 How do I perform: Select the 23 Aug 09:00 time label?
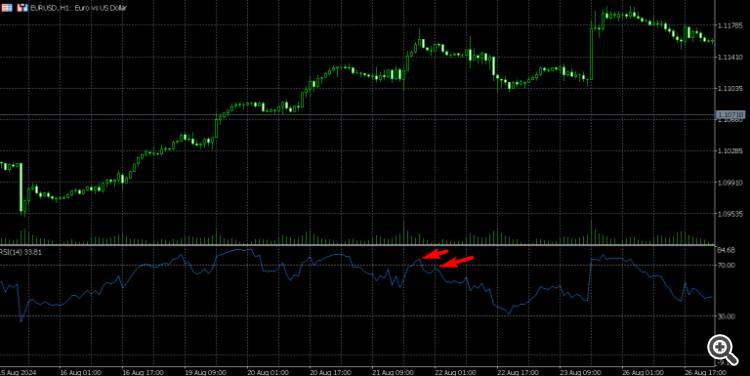[580, 372]
